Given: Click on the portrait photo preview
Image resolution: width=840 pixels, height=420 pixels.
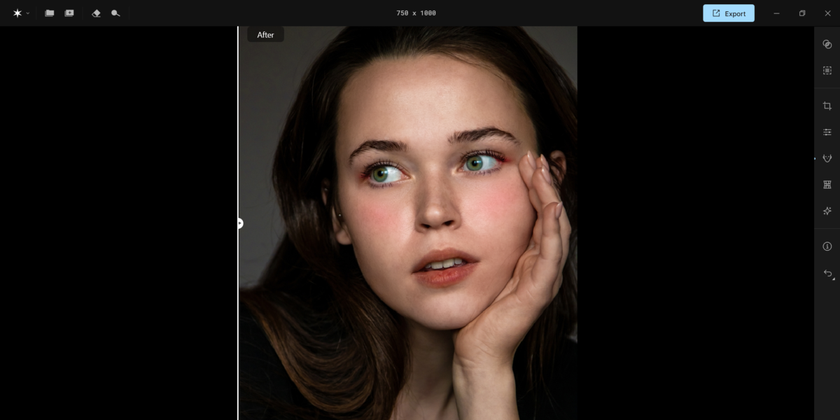Looking at the screenshot, I should coord(408,223).
